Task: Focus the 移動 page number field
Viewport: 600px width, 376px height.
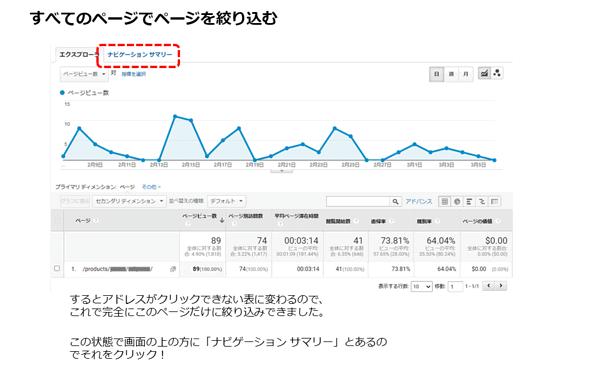Action: [x=455, y=286]
